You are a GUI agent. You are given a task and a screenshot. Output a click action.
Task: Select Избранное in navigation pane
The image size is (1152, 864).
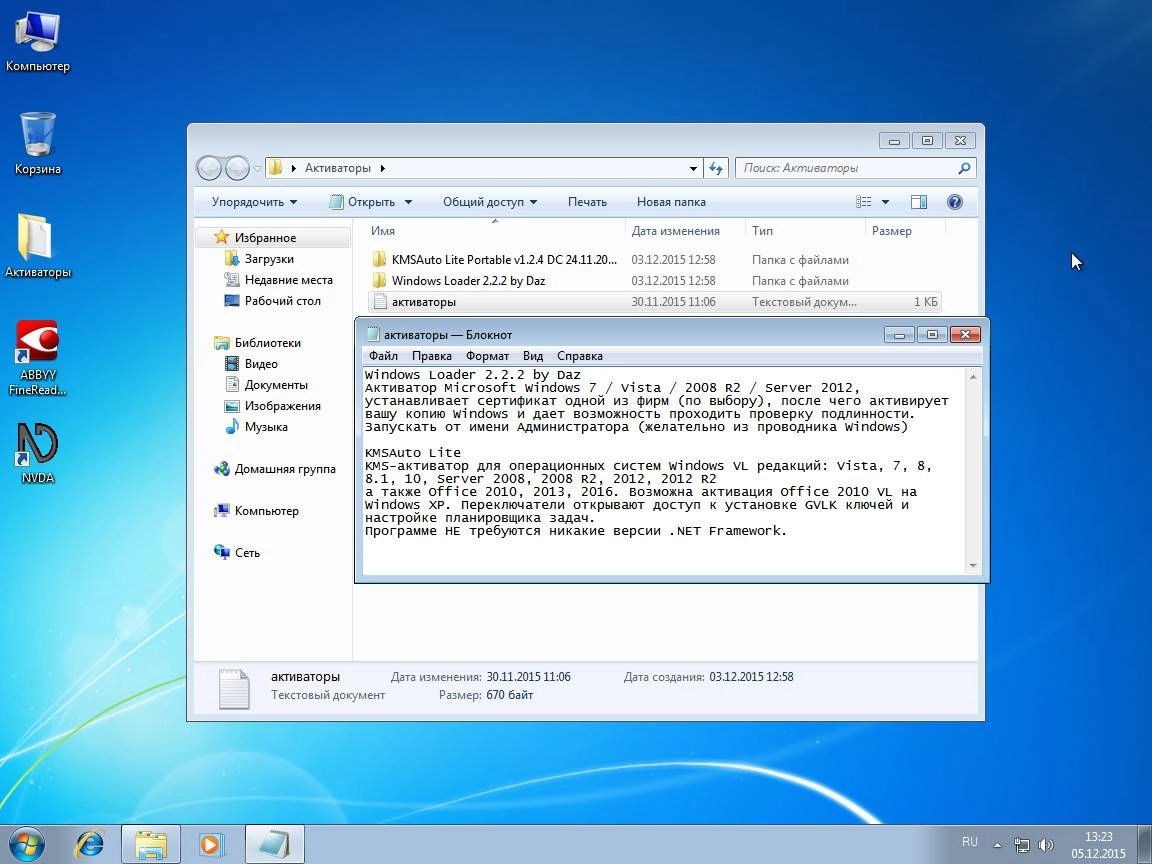(x=265, y=238)
